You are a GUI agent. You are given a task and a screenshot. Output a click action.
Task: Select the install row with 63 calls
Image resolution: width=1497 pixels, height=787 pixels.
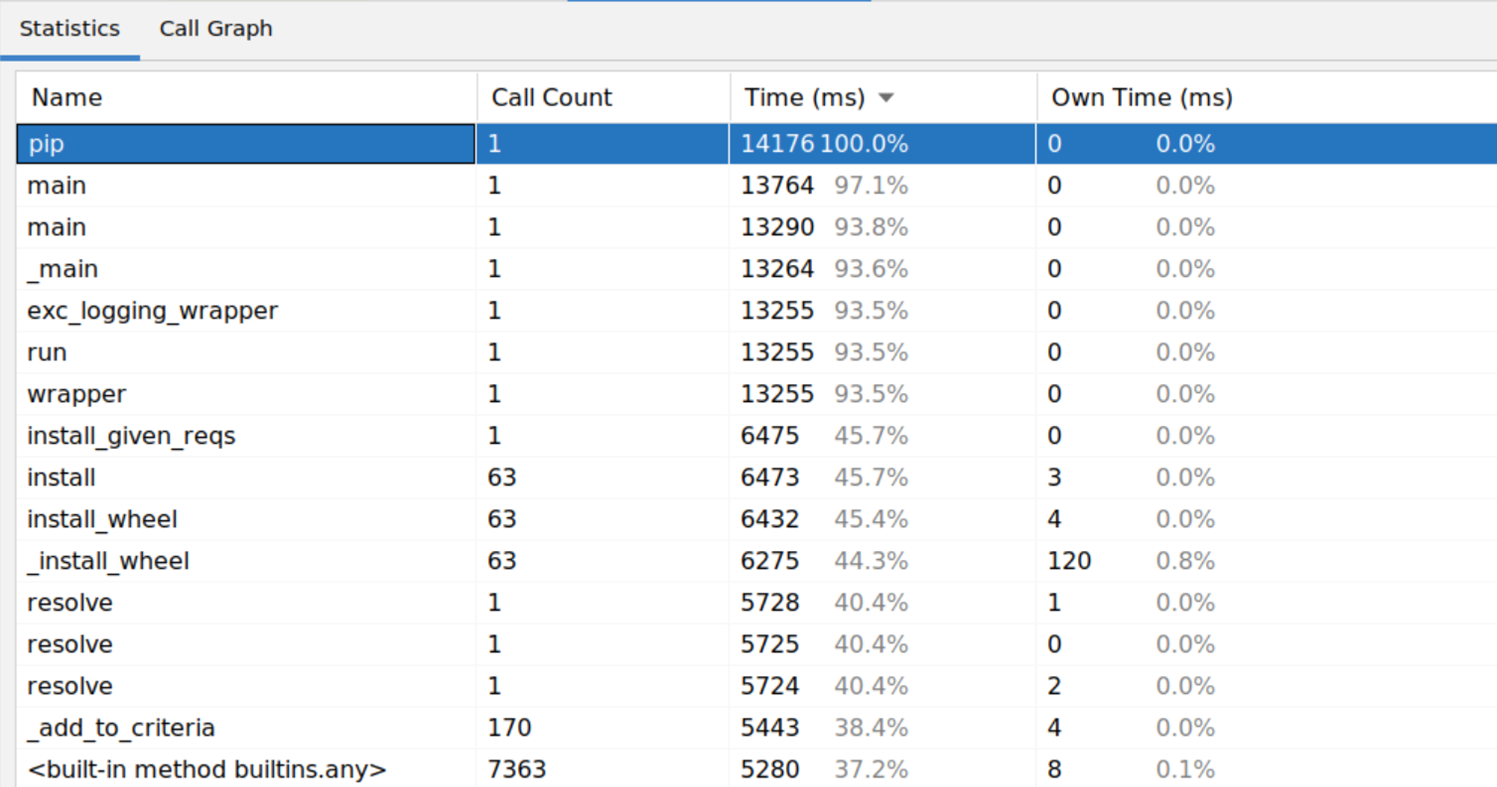tap(200, 477)
